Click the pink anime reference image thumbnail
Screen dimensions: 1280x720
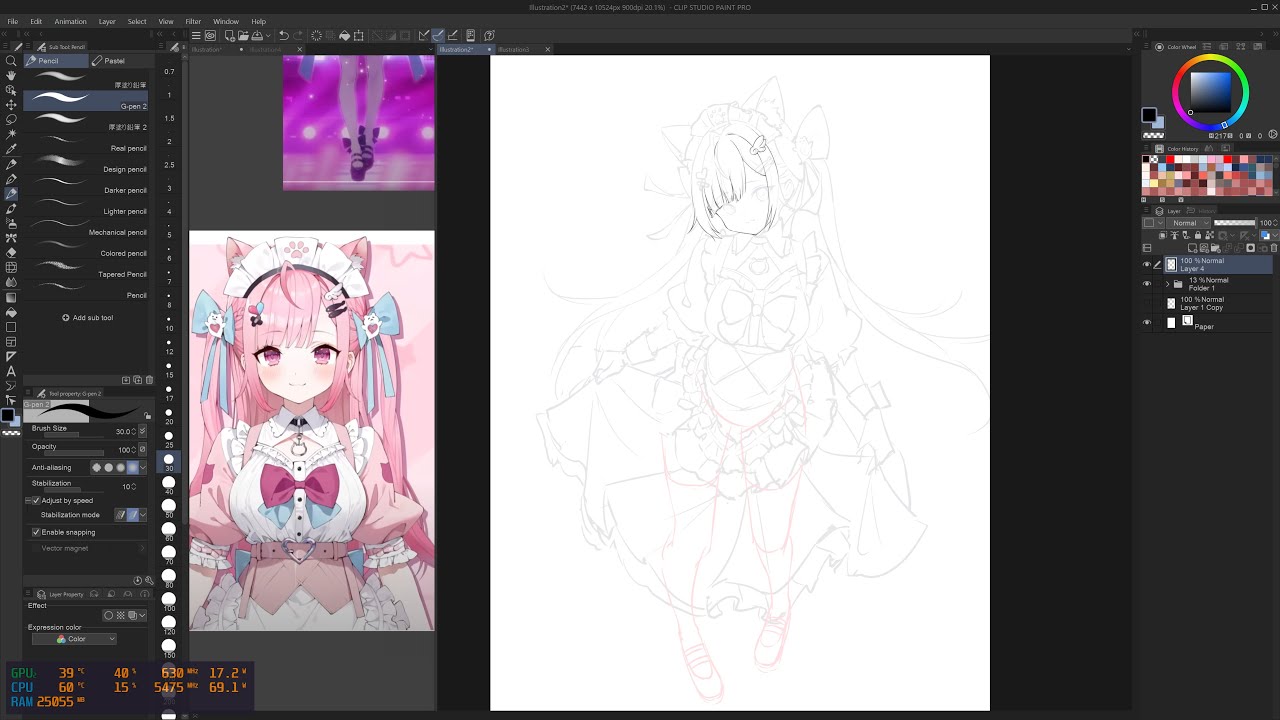click(312, 431)
